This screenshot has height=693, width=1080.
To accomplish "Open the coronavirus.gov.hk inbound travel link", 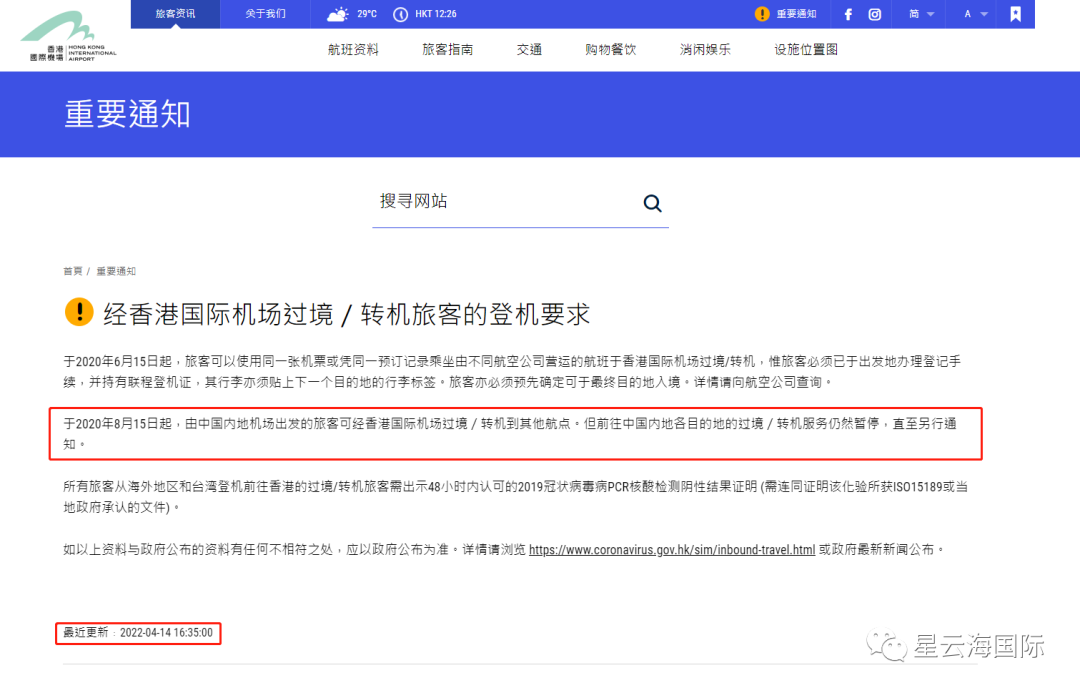I will [x=672, y=550].
